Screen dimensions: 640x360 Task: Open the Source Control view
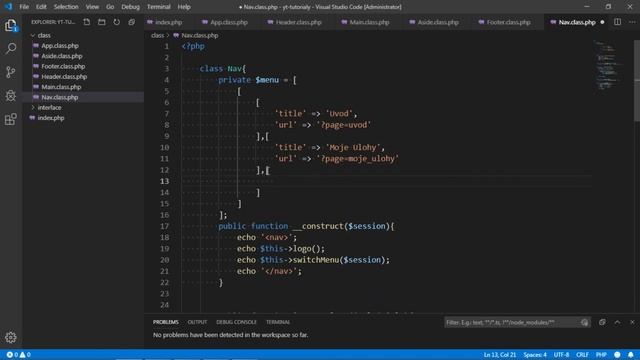click(11, 72)
